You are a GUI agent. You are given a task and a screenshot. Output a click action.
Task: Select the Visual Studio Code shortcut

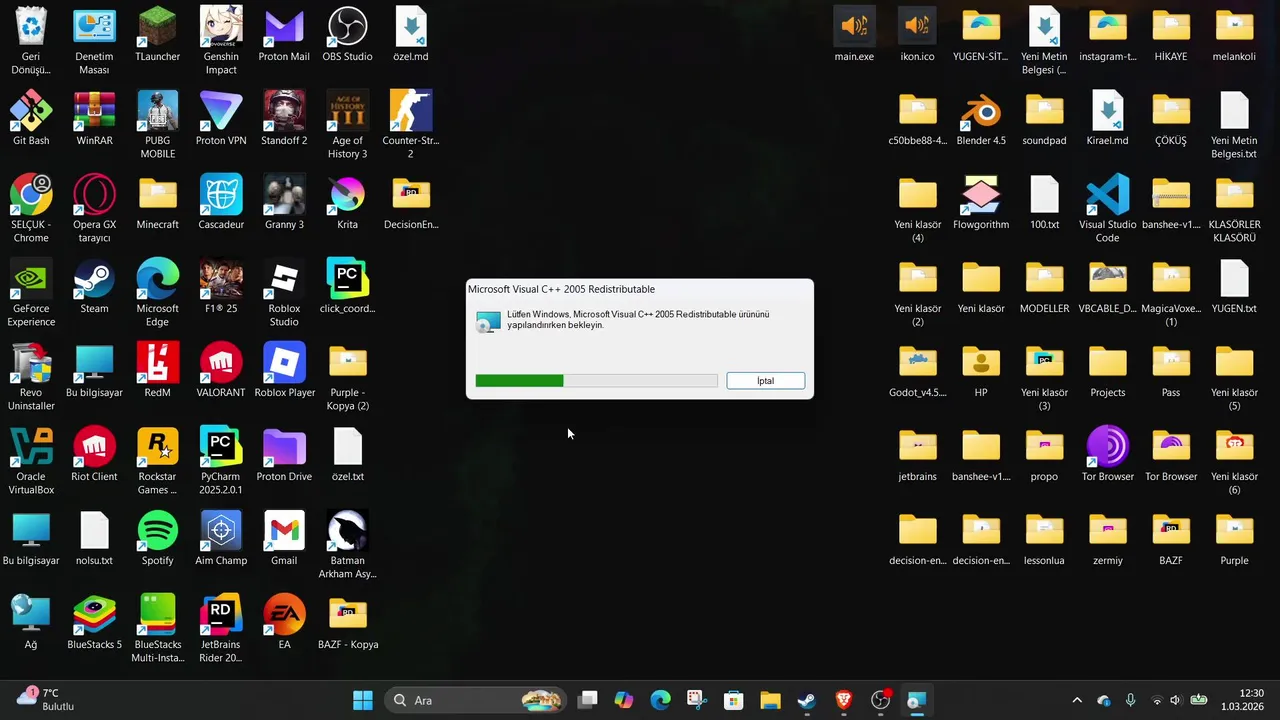click(1107, 209)
